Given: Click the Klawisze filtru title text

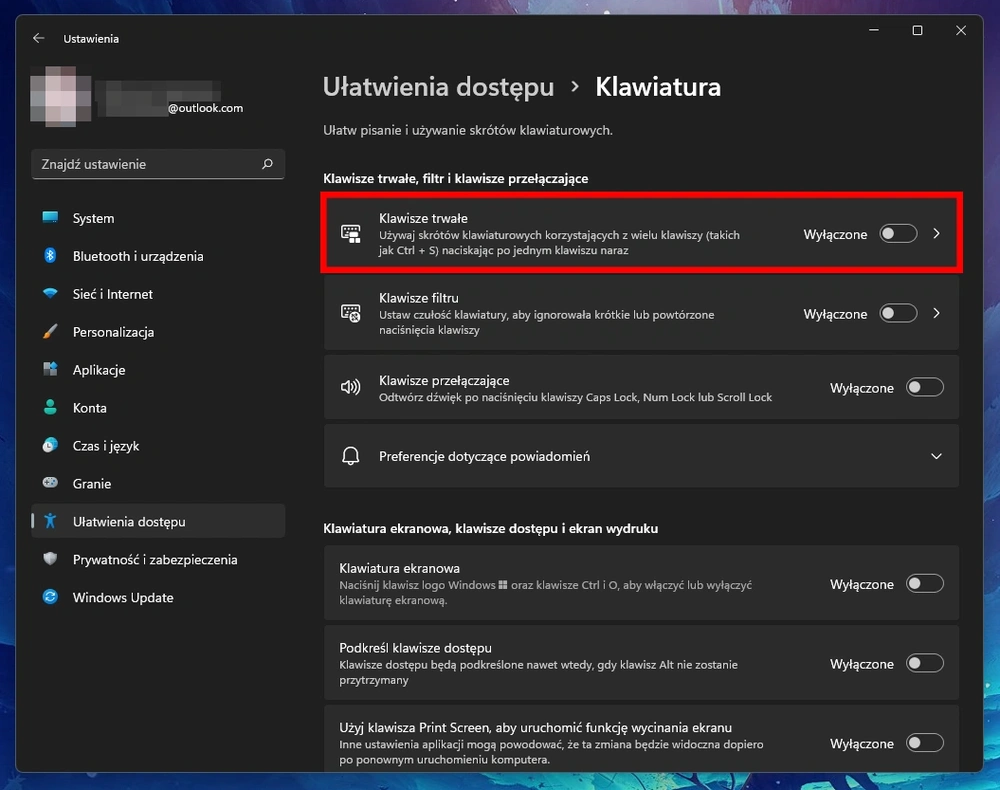Looking at the screenshot, I should click(418, 298).
